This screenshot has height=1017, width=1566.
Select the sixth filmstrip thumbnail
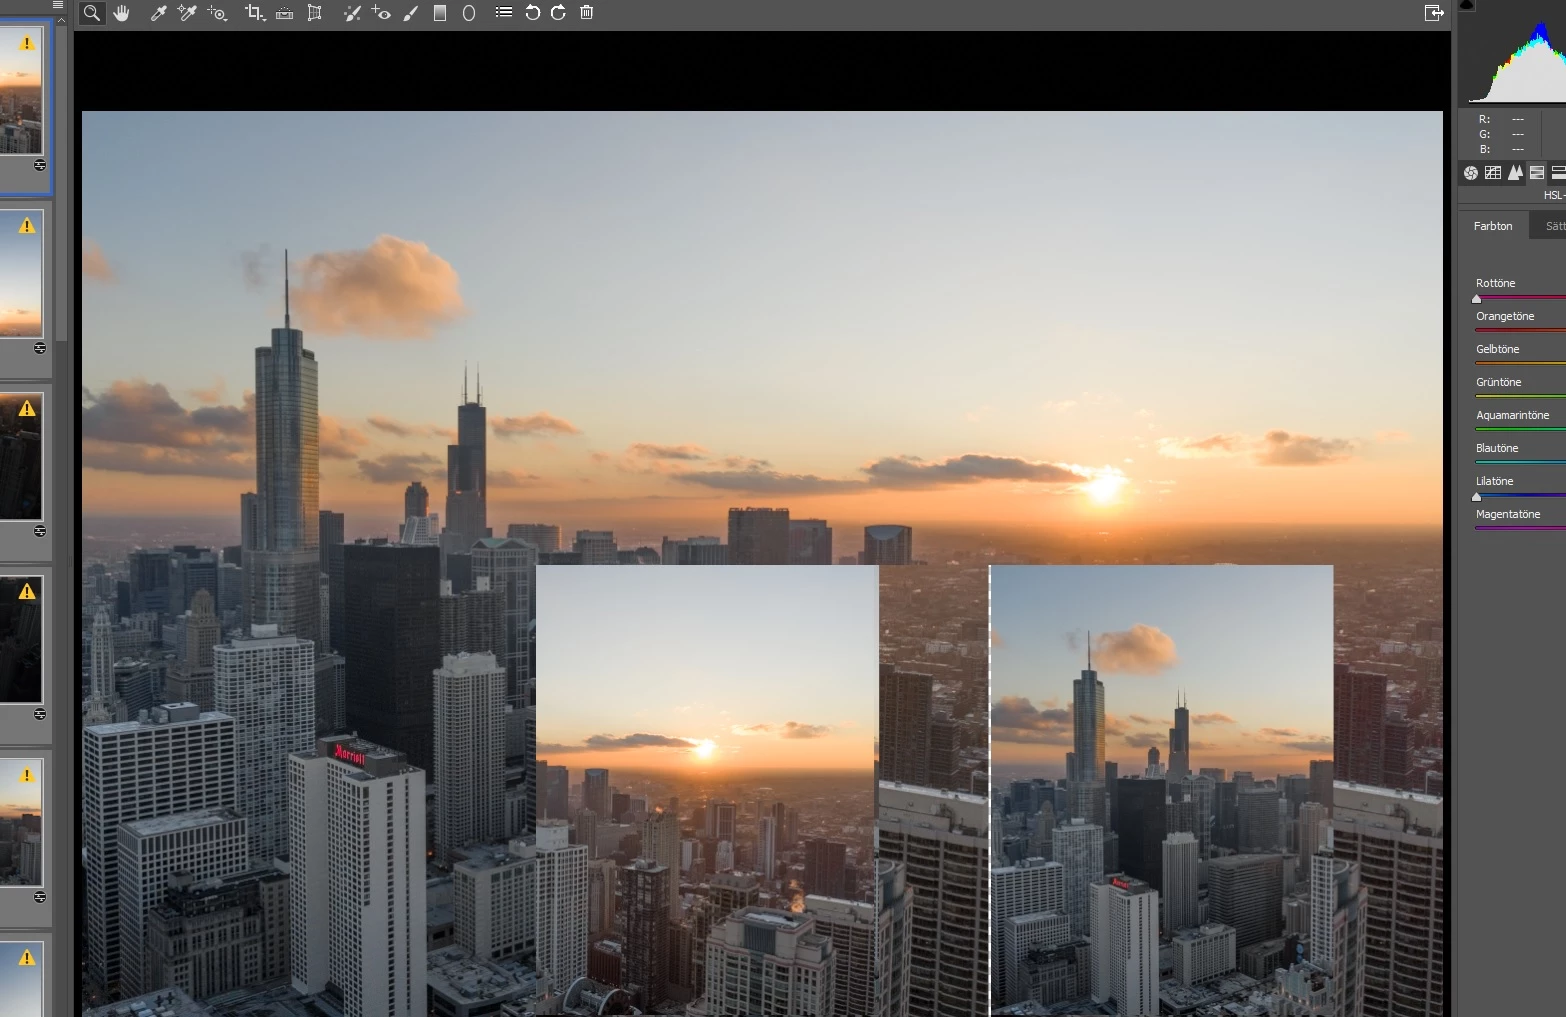point(21,980)
